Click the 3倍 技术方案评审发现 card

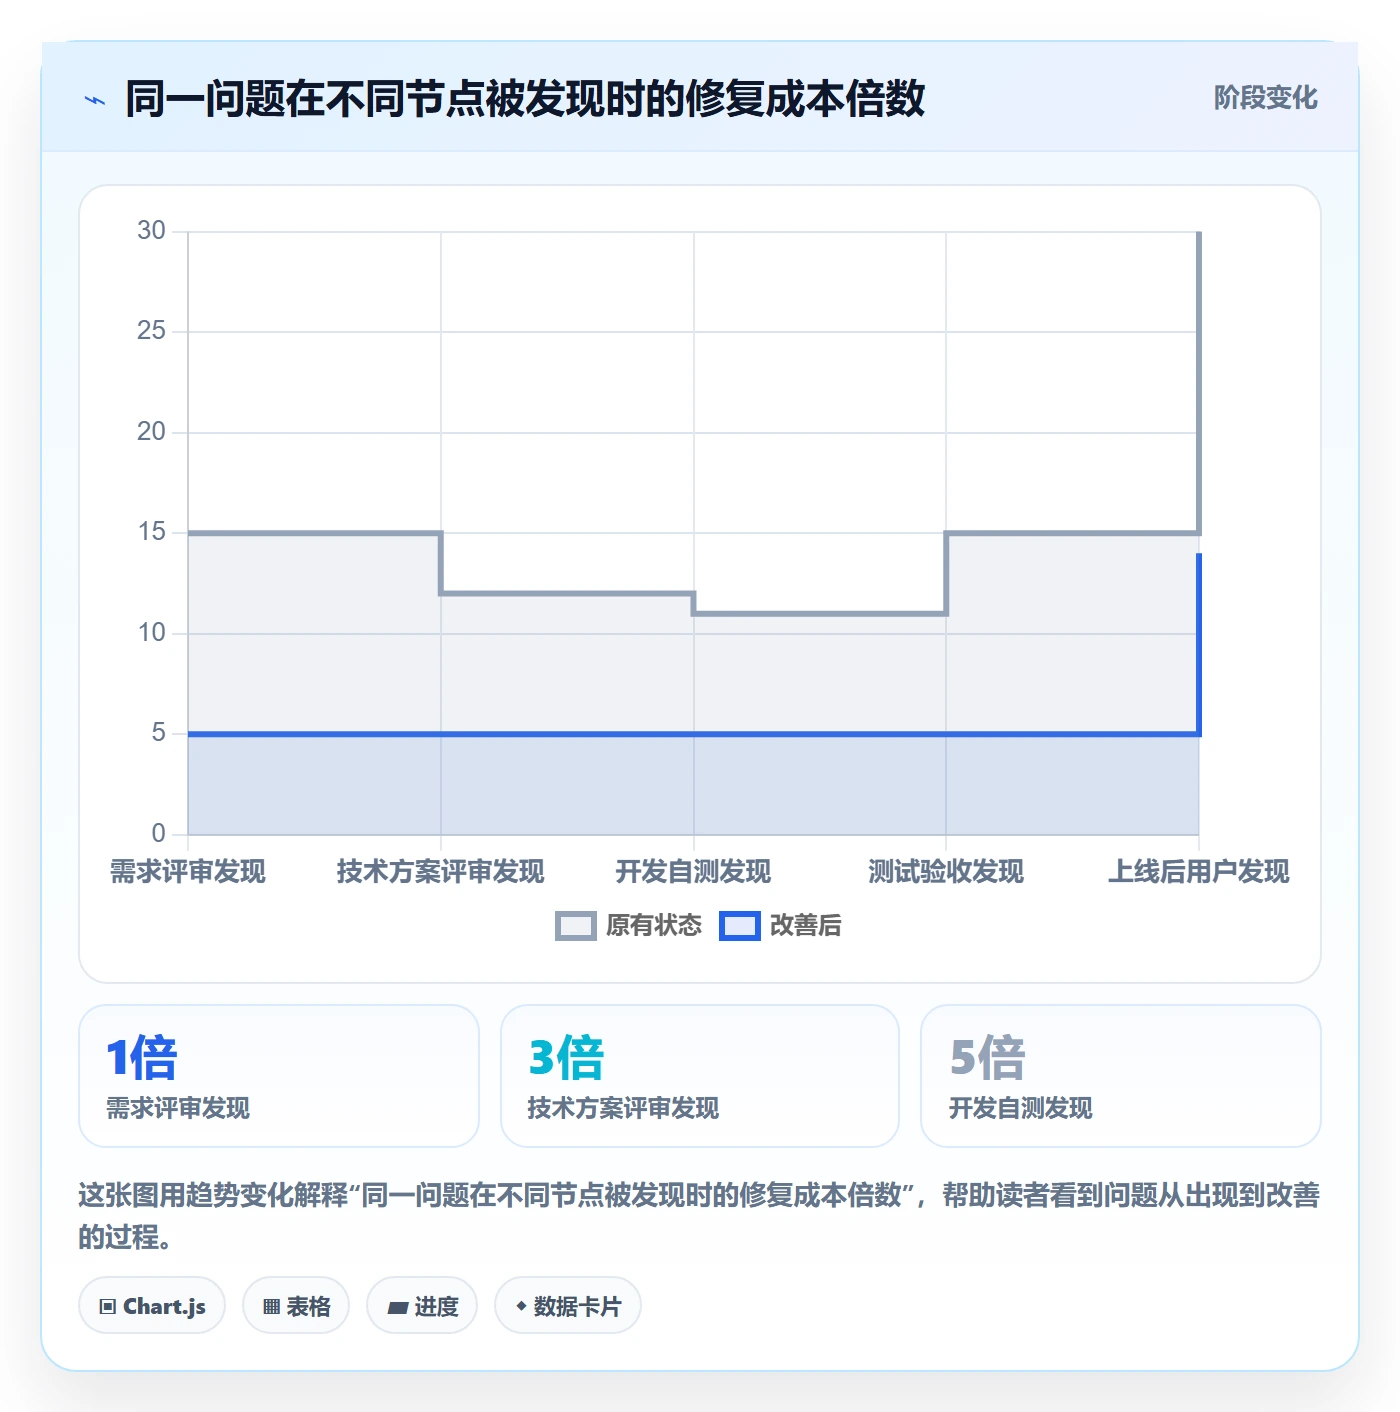[x=700, y=1076]
